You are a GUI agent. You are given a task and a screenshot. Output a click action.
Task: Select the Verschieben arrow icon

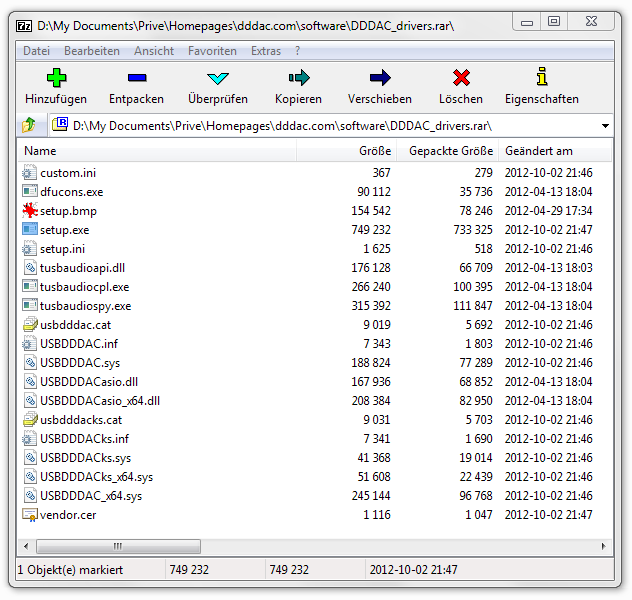coord(379,78)
